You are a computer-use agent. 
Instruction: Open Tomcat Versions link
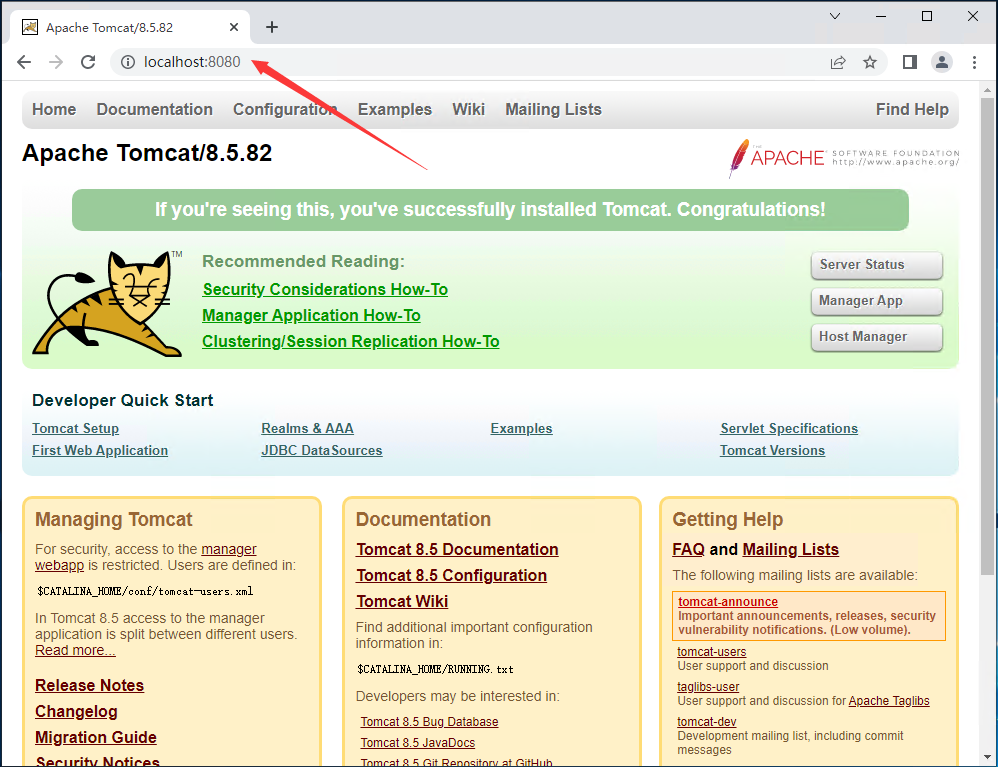click(772, 451)
